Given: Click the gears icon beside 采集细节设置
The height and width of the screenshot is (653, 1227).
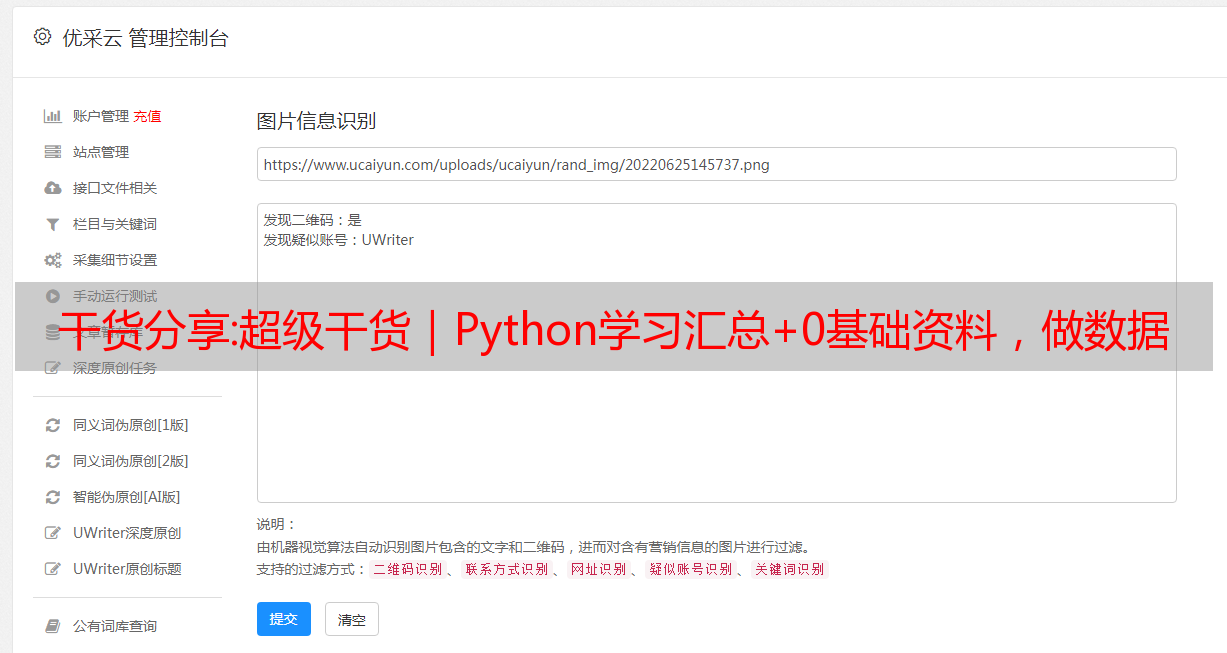Looking at the screenshot, I should (53, 260).
